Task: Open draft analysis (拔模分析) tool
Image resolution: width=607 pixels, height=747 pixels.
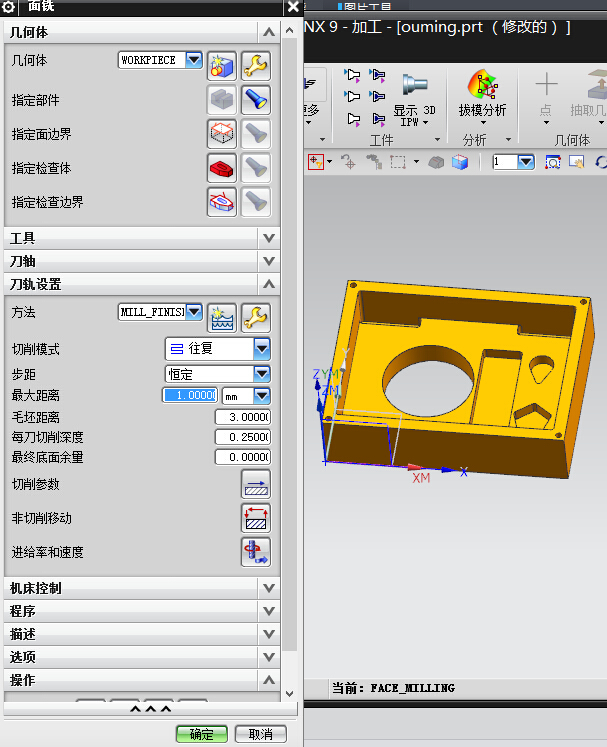Action: pos(482,85)
